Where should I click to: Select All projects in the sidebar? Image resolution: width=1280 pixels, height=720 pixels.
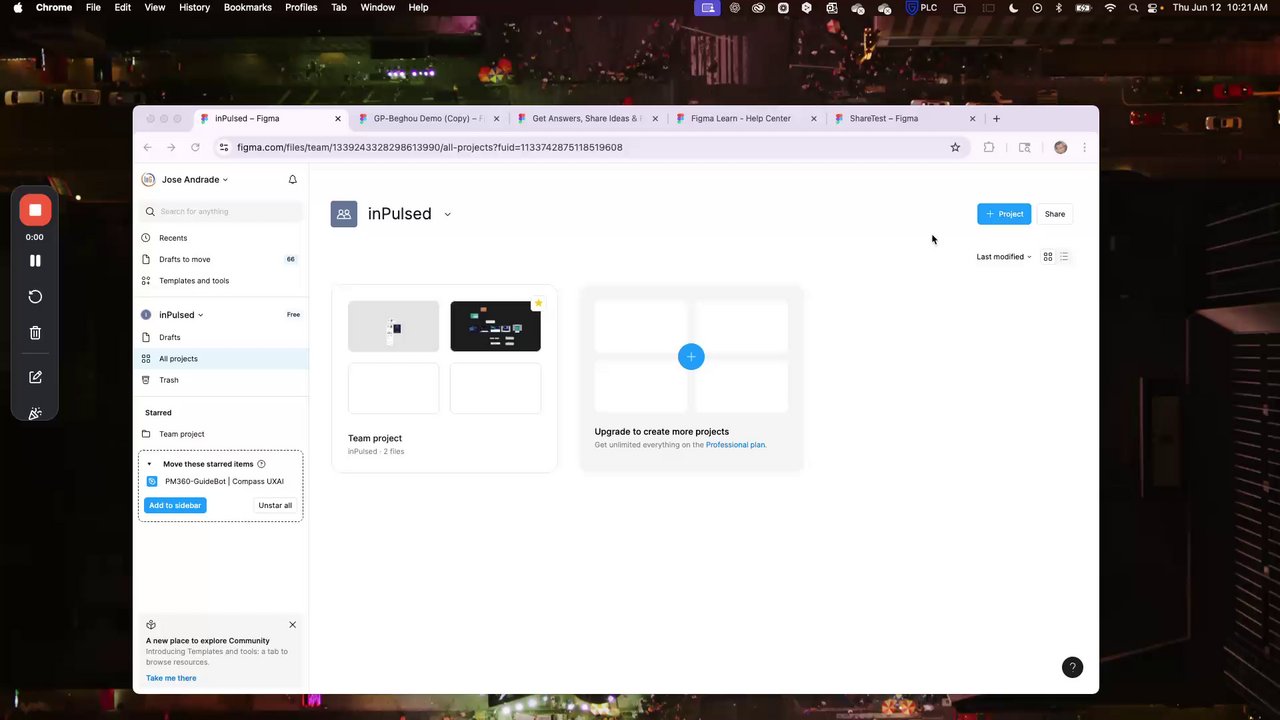click(x=221, y=359)
